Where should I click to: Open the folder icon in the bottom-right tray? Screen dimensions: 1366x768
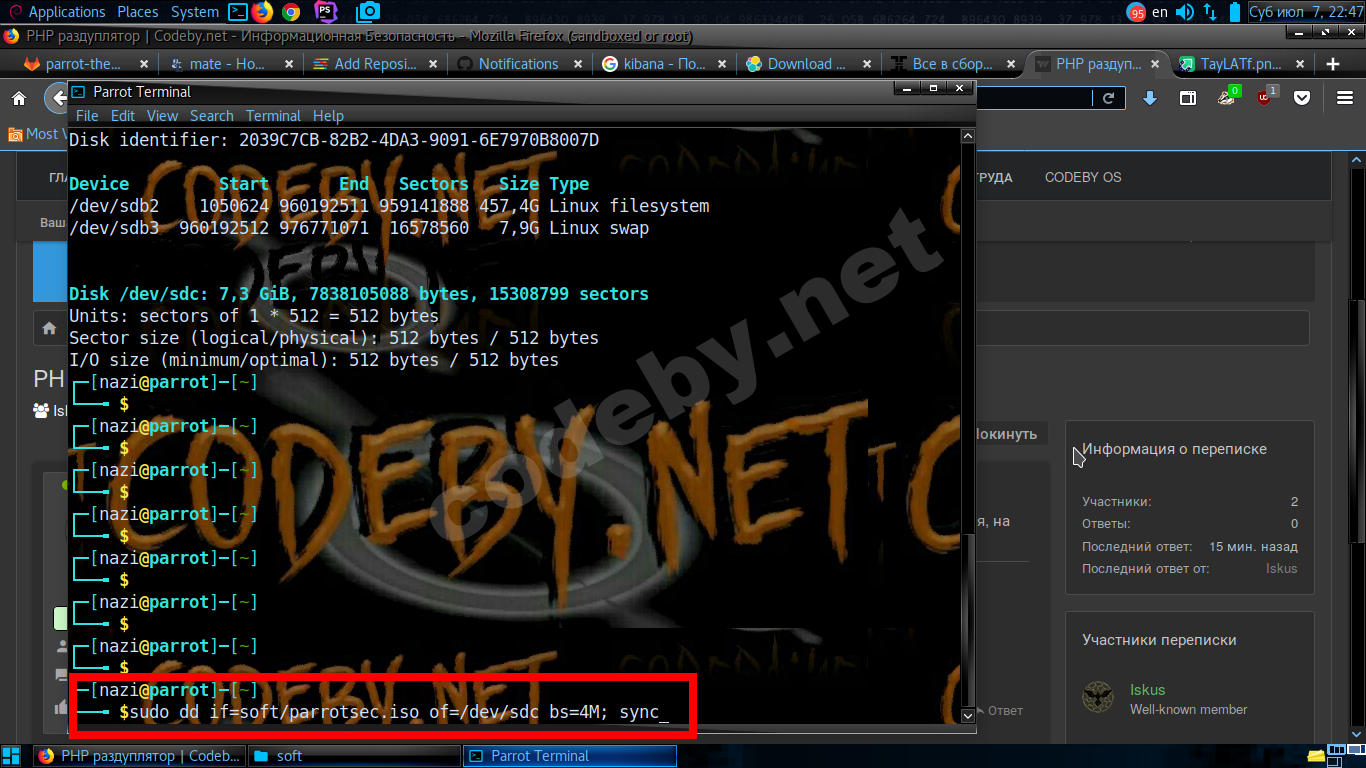click(x=1316, y=755)
